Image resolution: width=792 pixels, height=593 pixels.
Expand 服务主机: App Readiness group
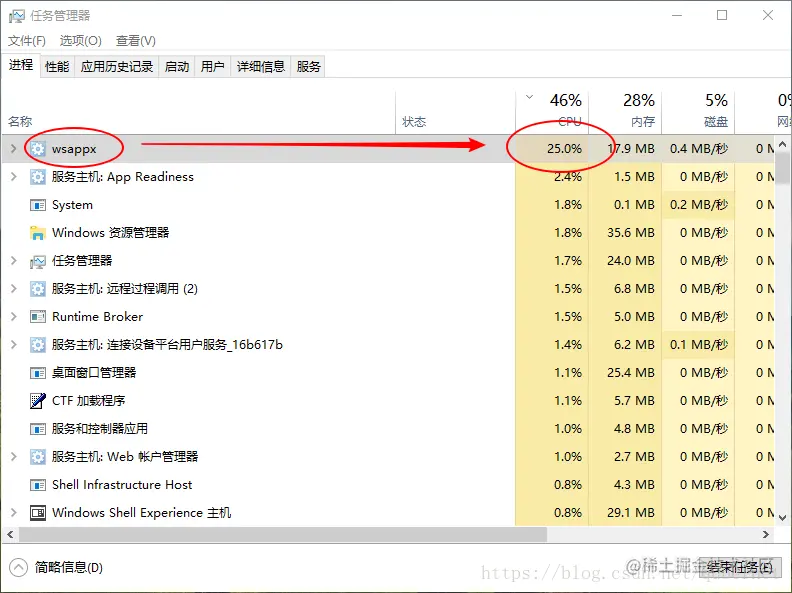click(x=14, y=177)
